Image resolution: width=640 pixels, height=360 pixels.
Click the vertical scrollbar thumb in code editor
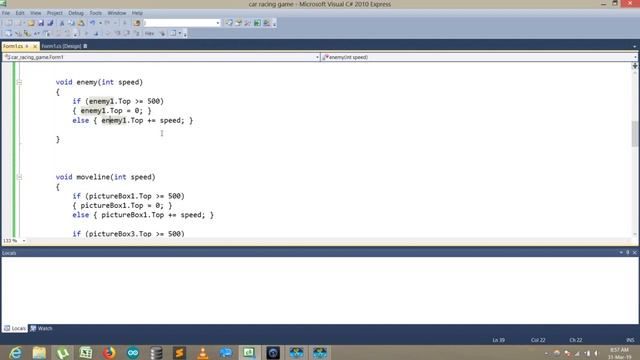click(x=635, y=133)
